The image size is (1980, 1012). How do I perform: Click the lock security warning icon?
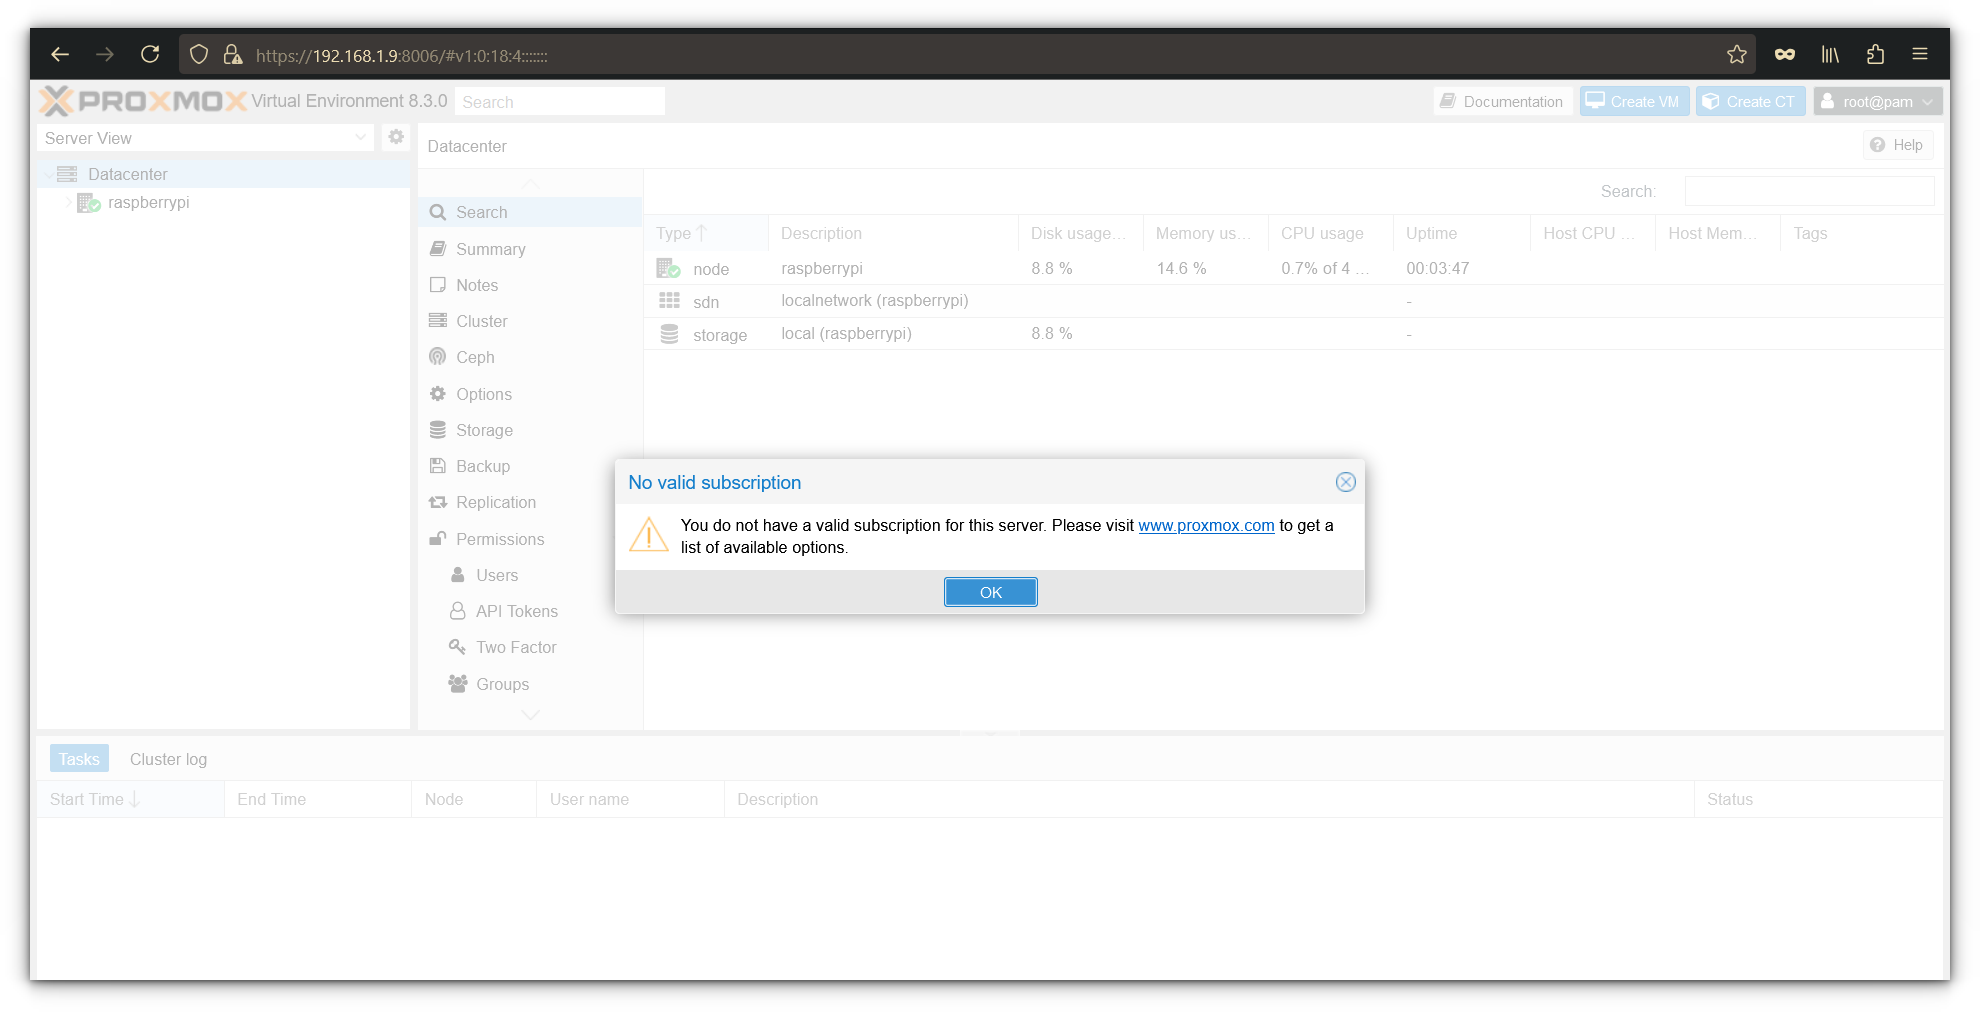233,54
